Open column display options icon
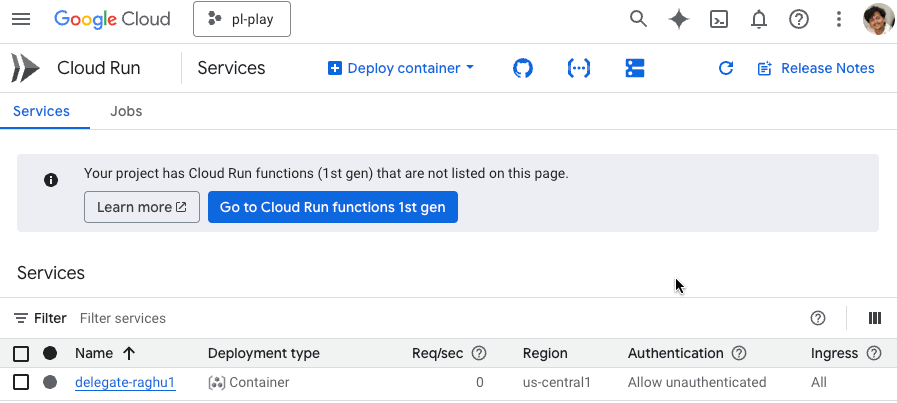Screen dimensions: 897x403 875,318
